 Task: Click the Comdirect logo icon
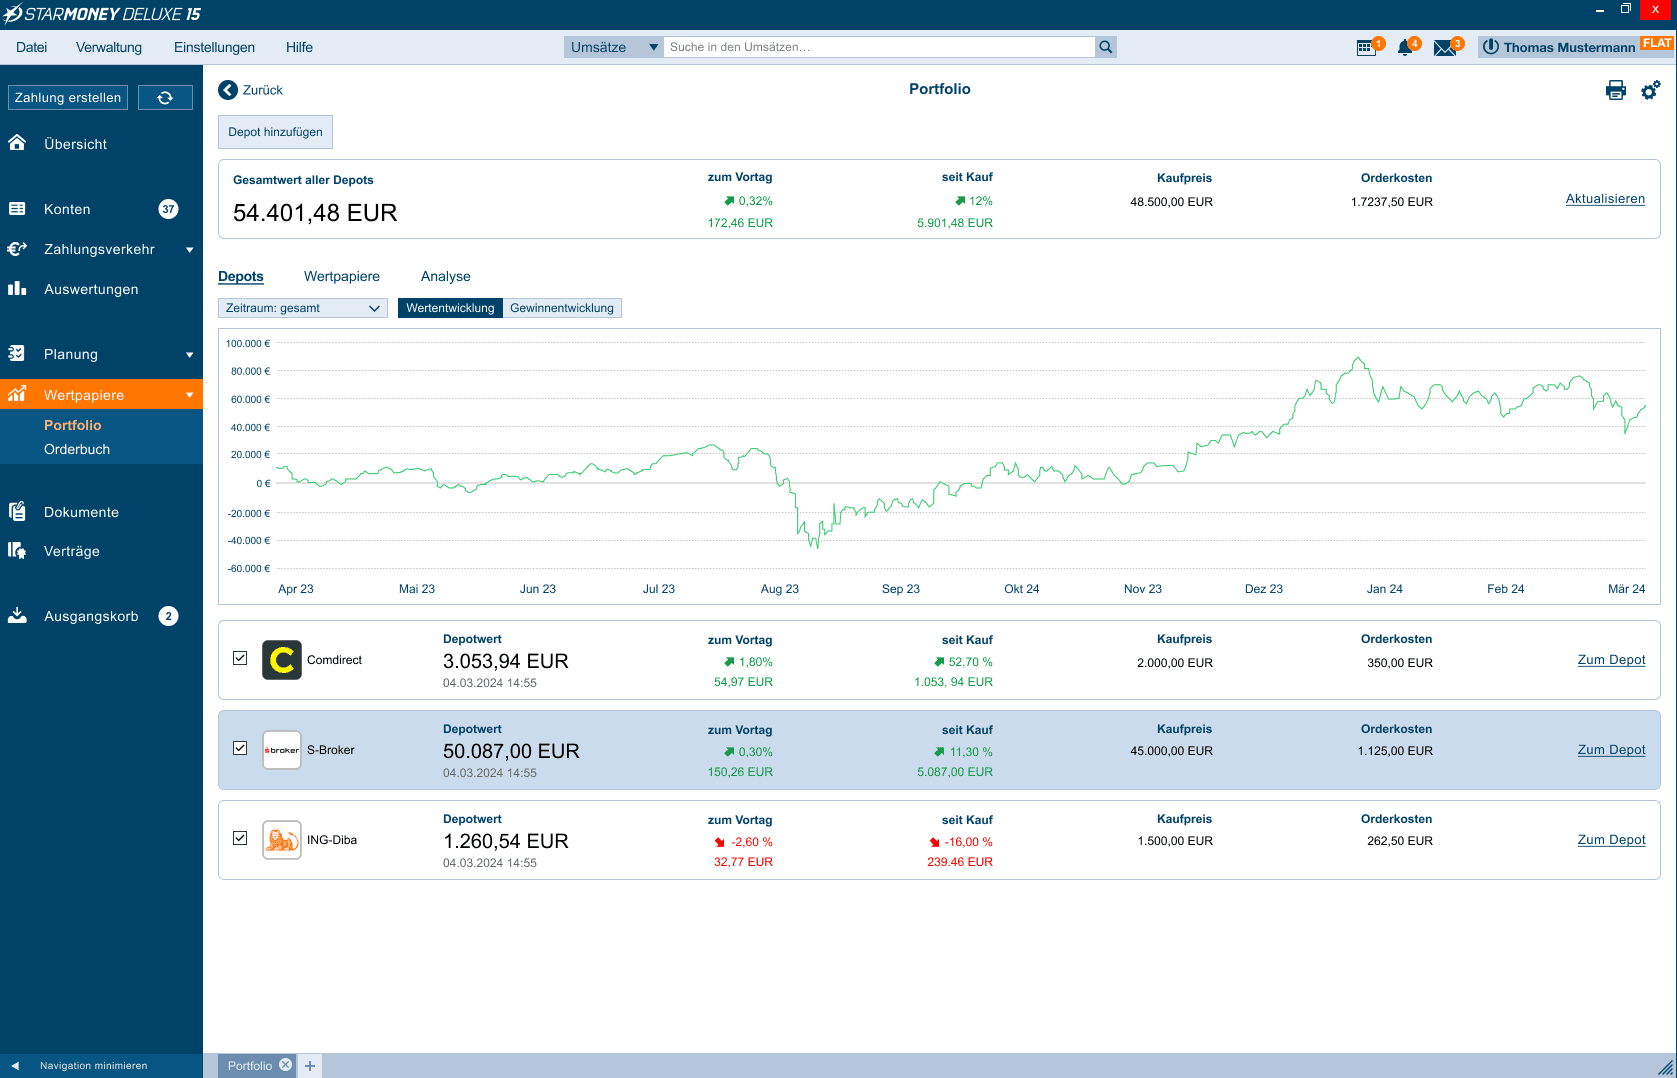pos(282,660)
